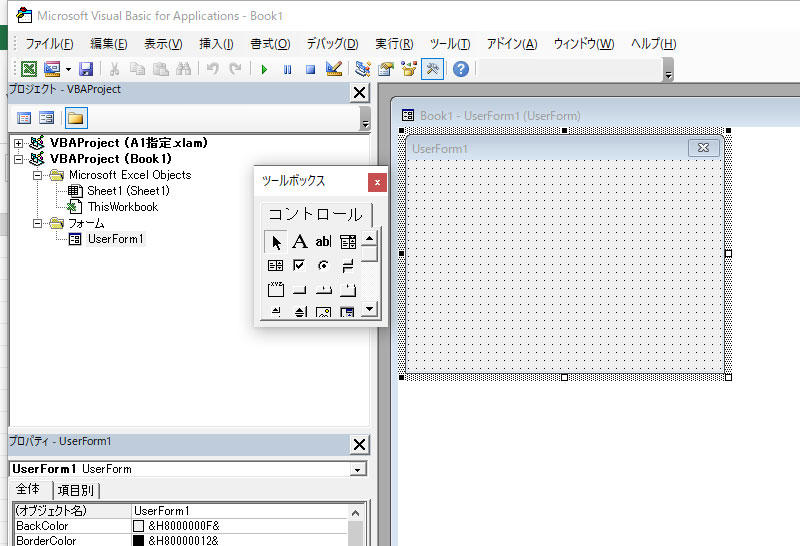The width and height of the screenshot is (800, 546).
Task: Open the デバッグ(D) menu
Action: (333, 44)
